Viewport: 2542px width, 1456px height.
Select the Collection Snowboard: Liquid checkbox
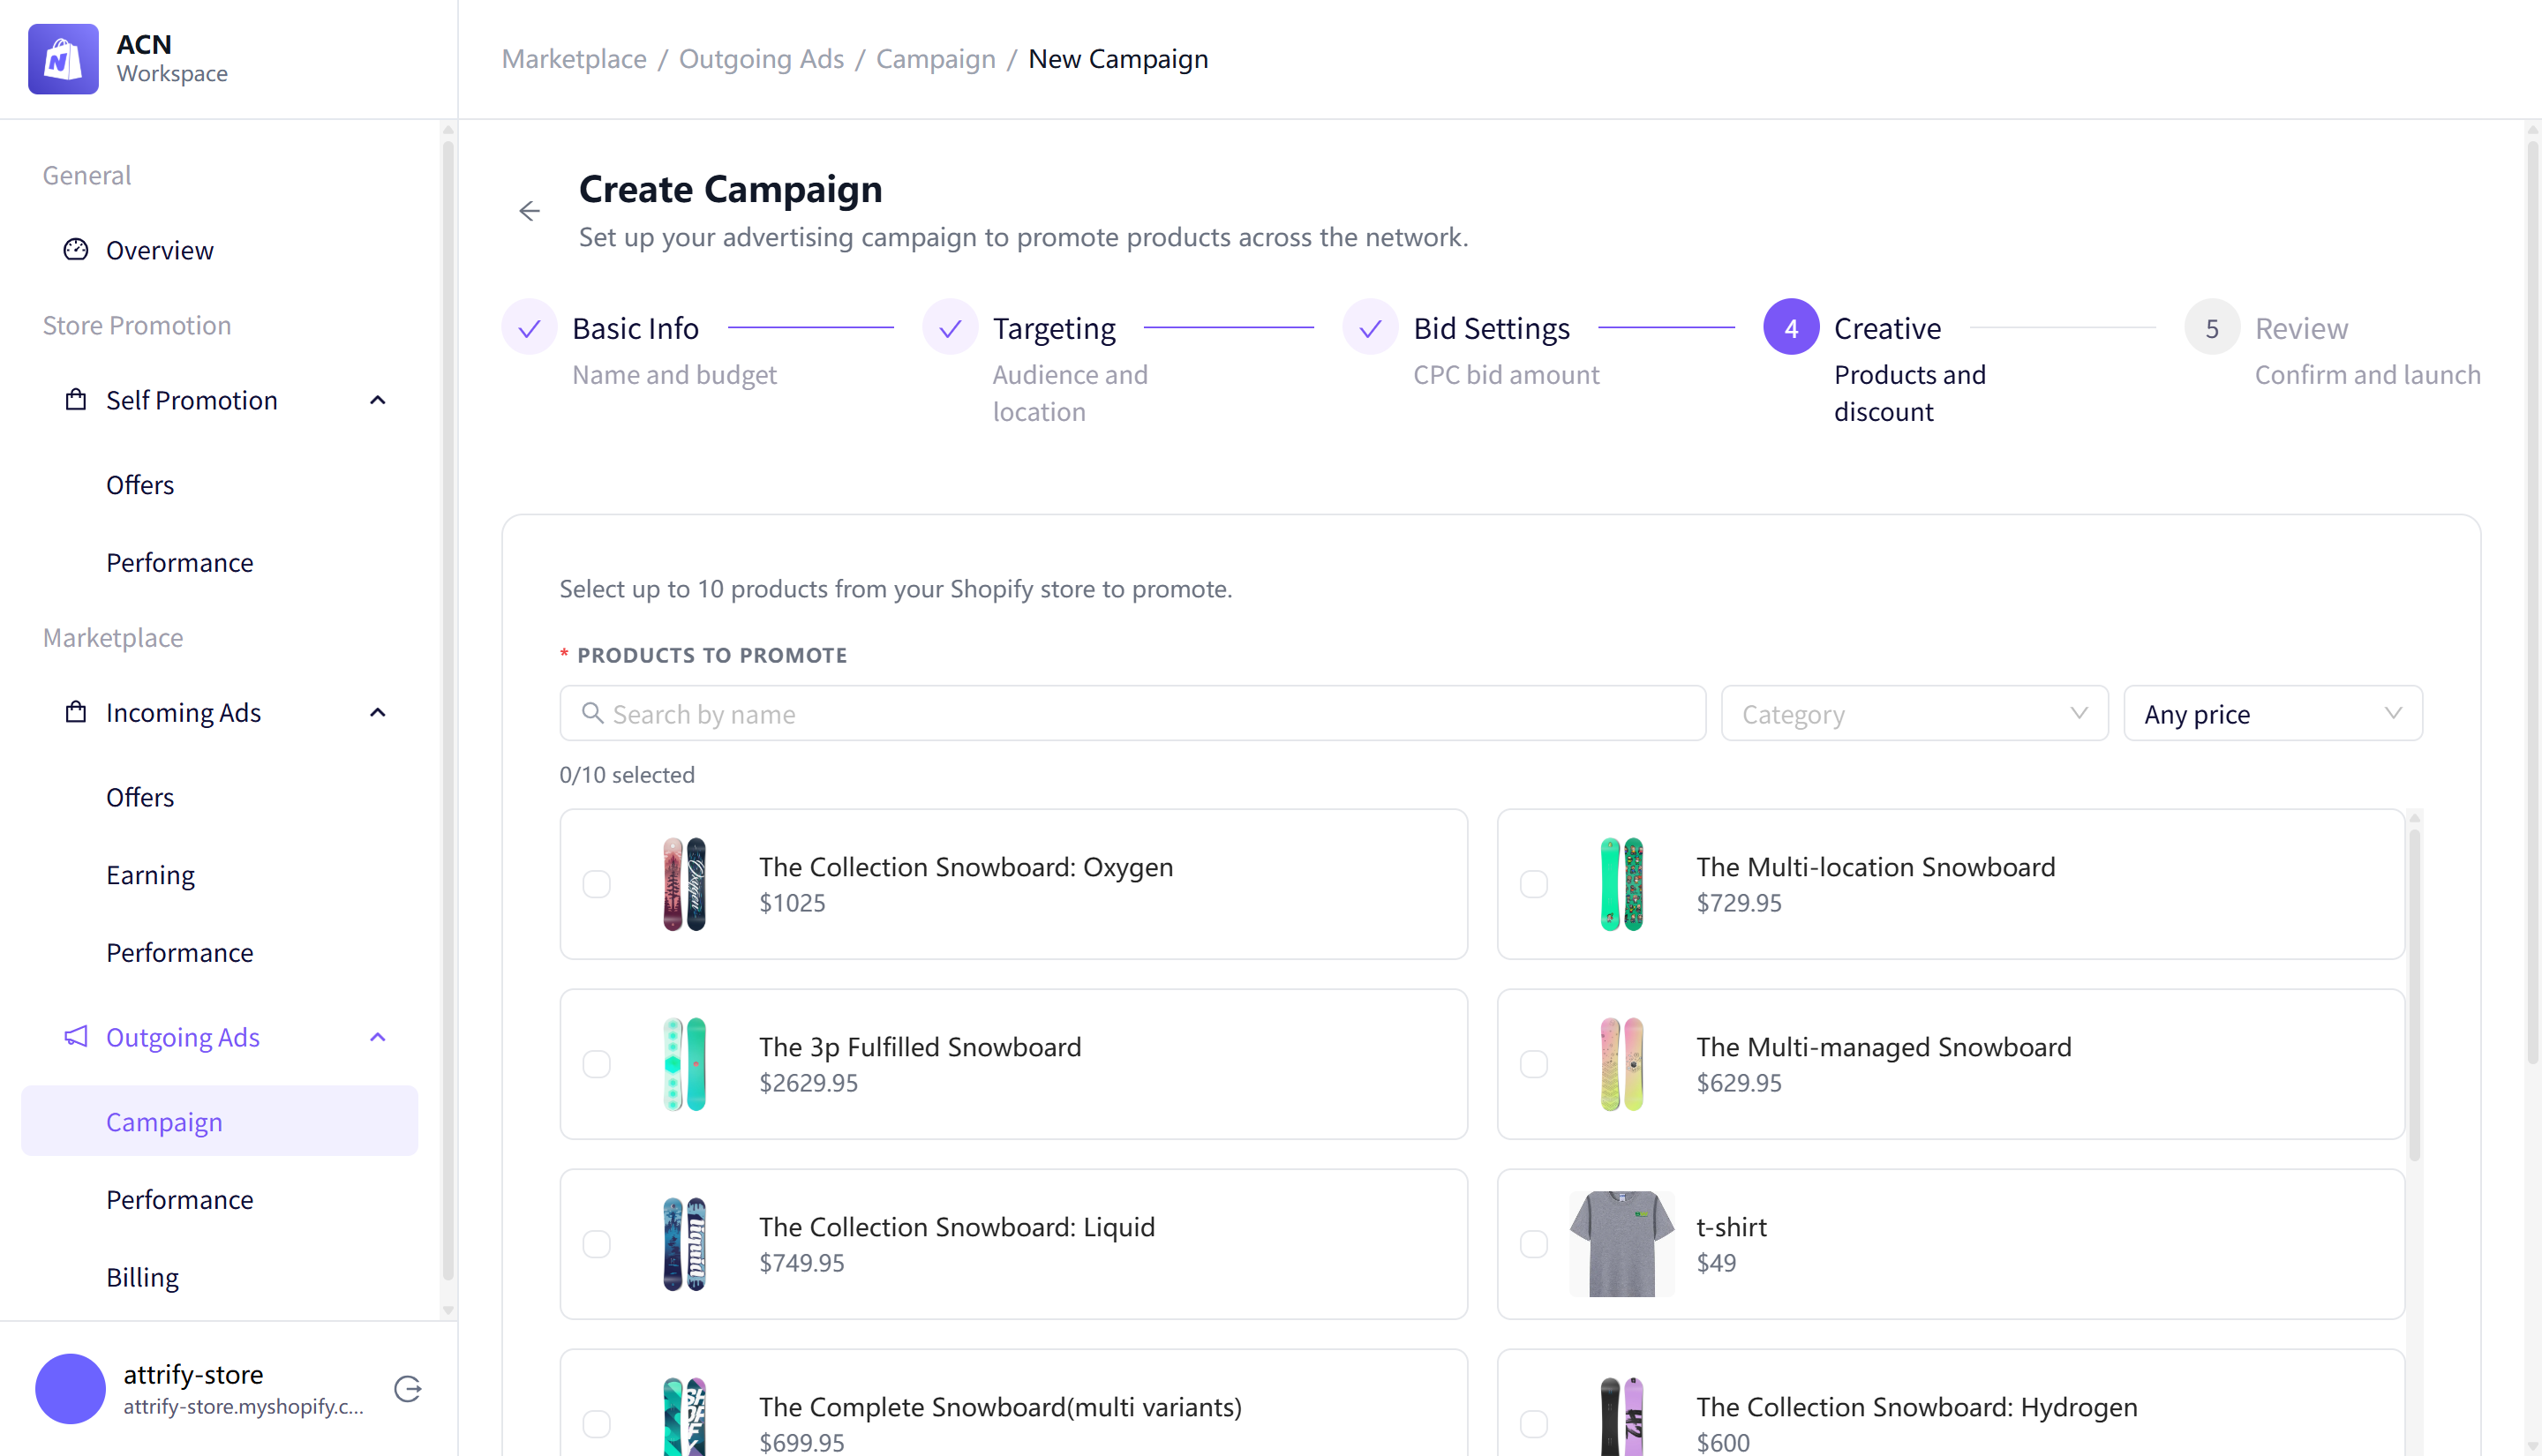pos(597,1244)
